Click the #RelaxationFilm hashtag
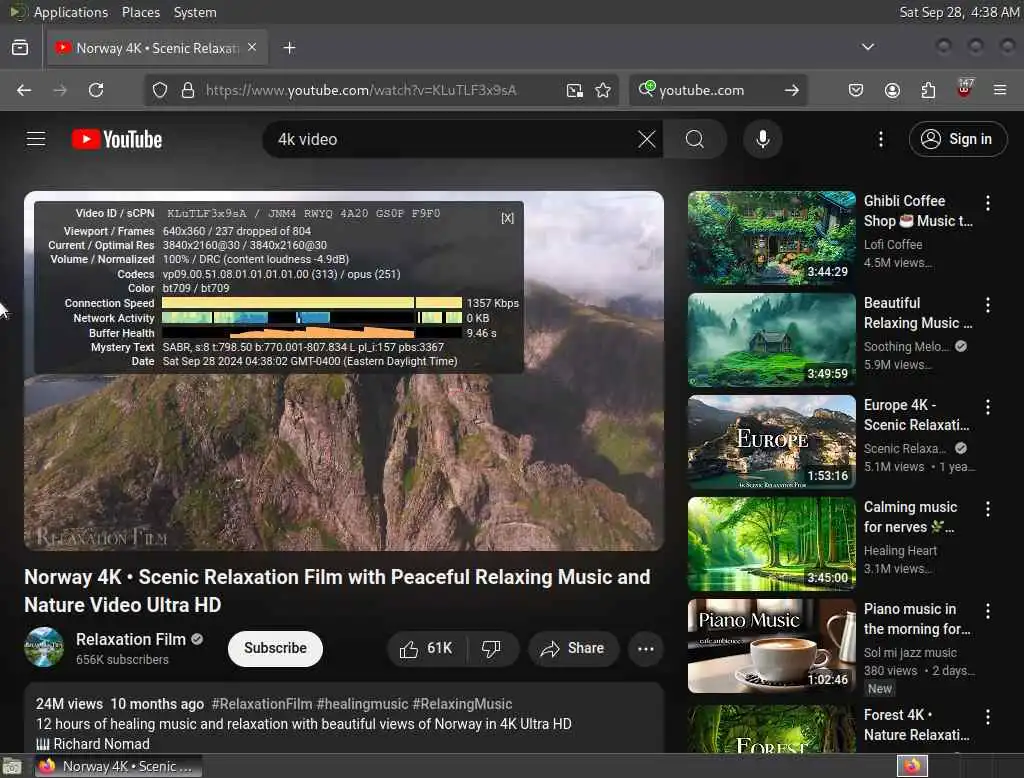This screenshot has height=778, width=1024. pos(262,704)
